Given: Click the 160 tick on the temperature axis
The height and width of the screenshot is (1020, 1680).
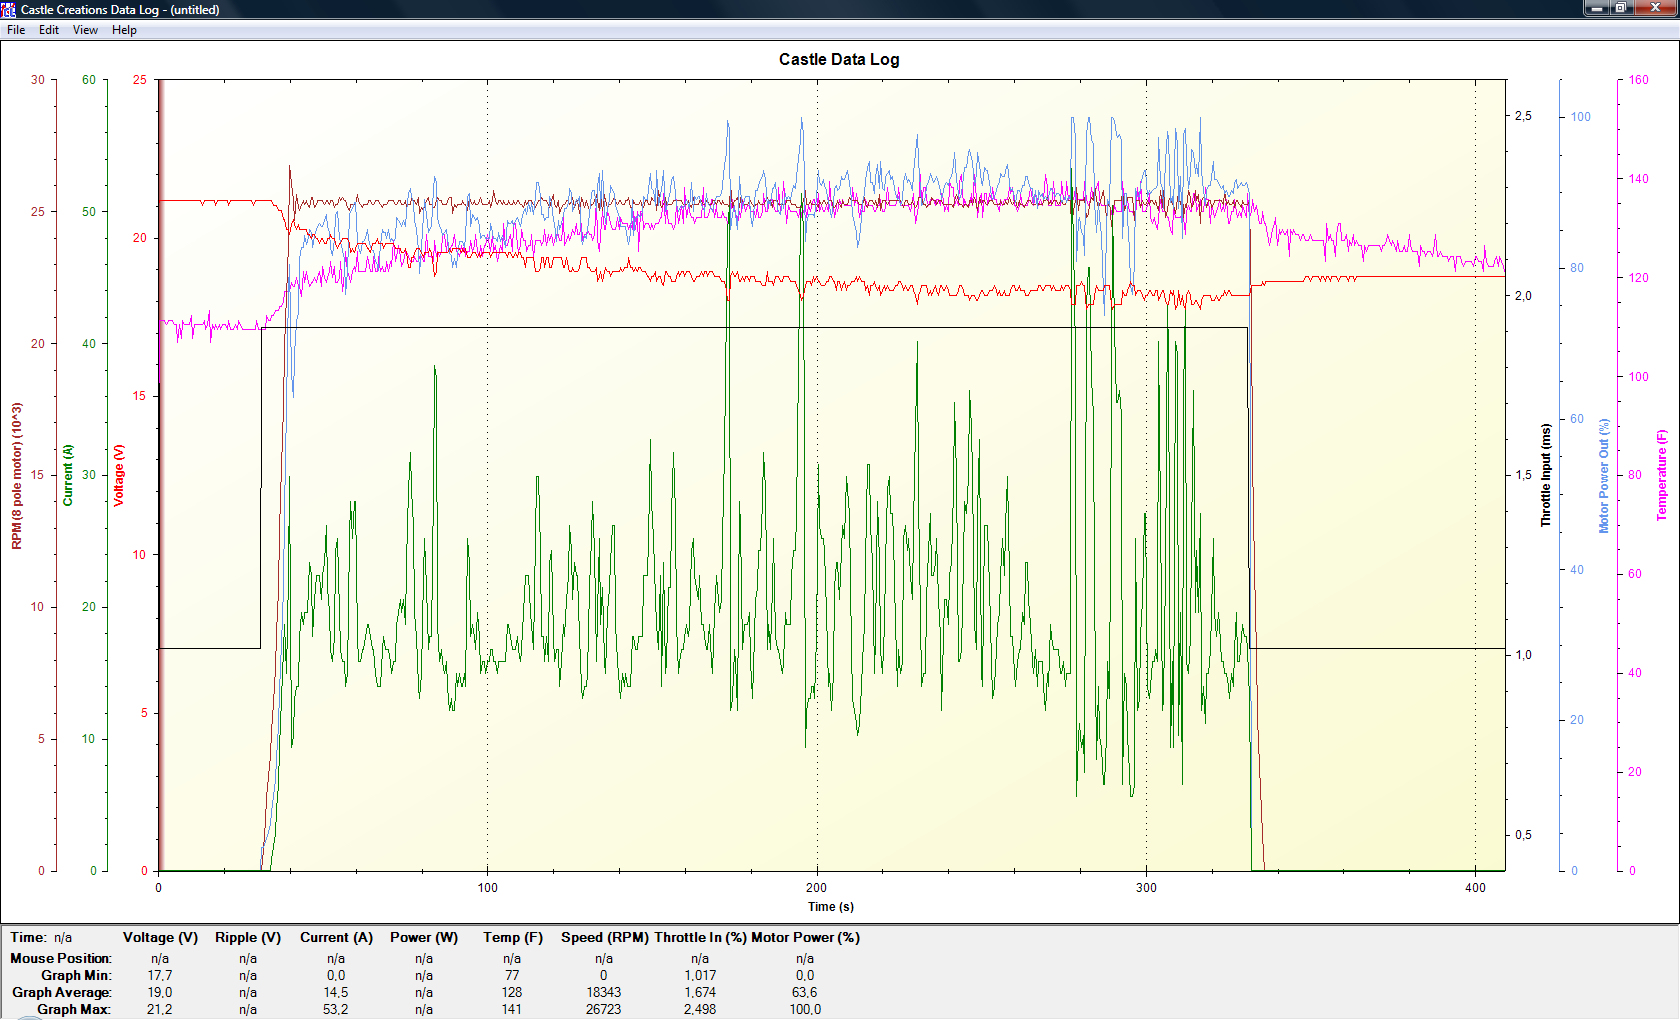Looking at the screenshot, I should [1638, 80].
